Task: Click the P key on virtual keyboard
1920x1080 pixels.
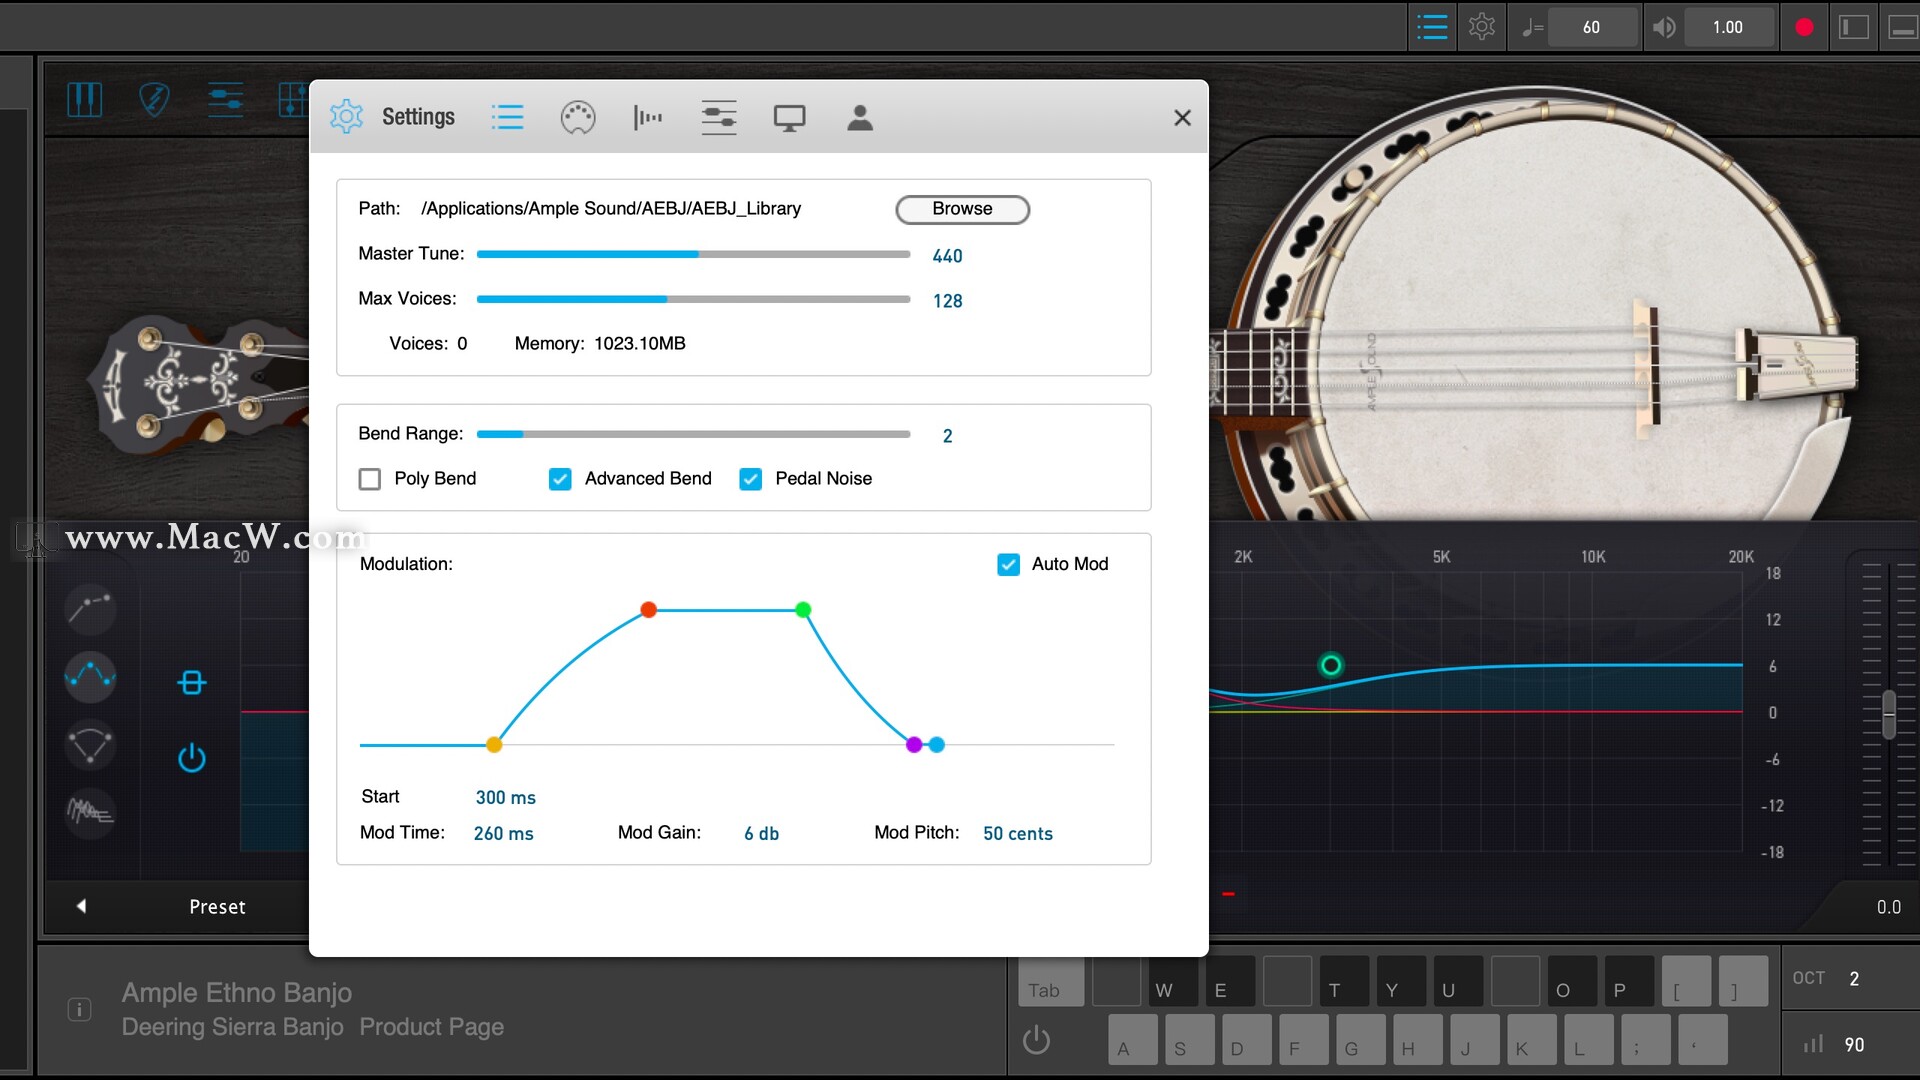Action: point(1629,983)
